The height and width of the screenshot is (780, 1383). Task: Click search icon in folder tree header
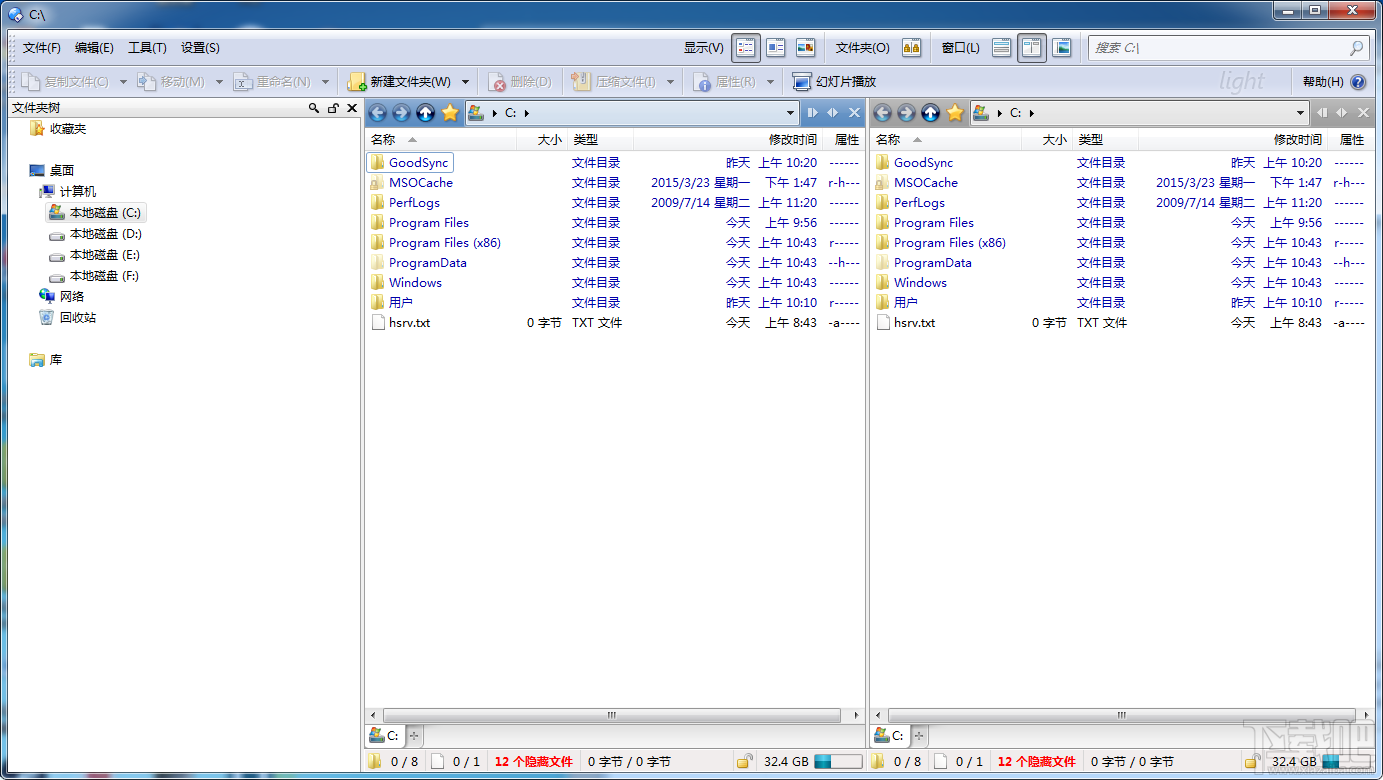314,108
